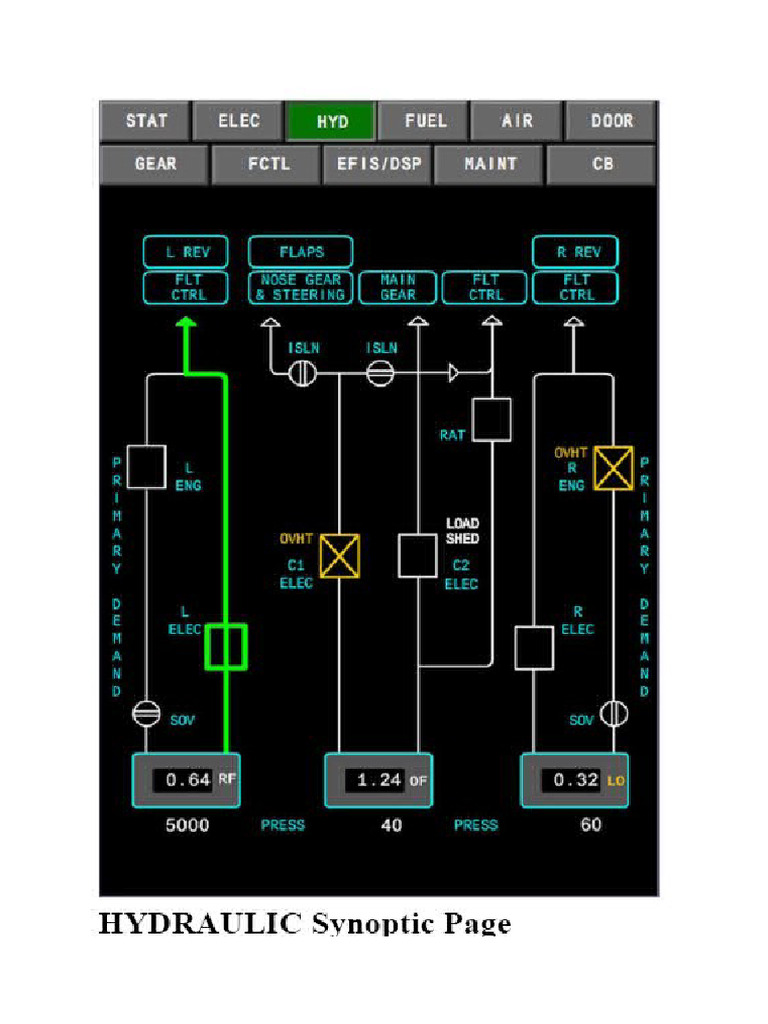768x1024 pixels.
Task: Click the right pressure value 60
Action: 590,825
